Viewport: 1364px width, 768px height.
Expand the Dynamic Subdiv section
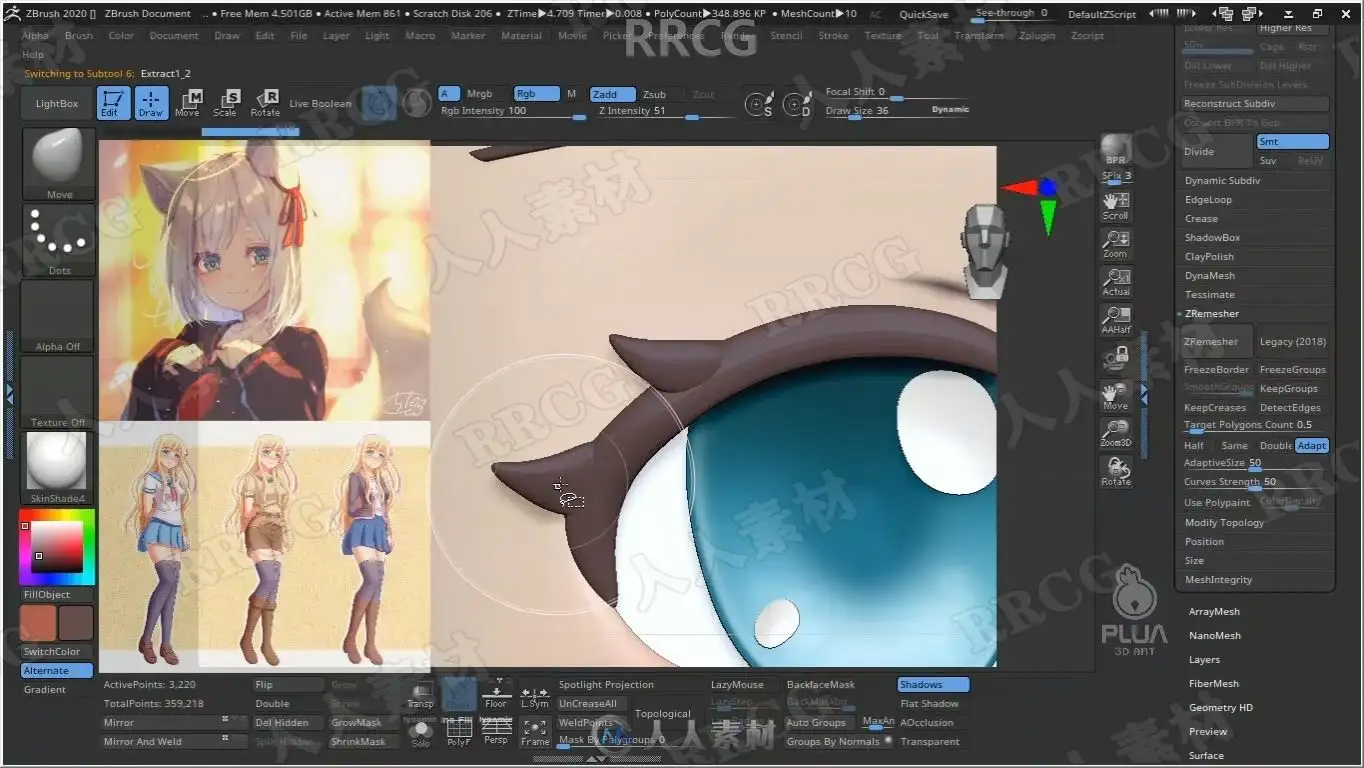(x=1222, y=181)
